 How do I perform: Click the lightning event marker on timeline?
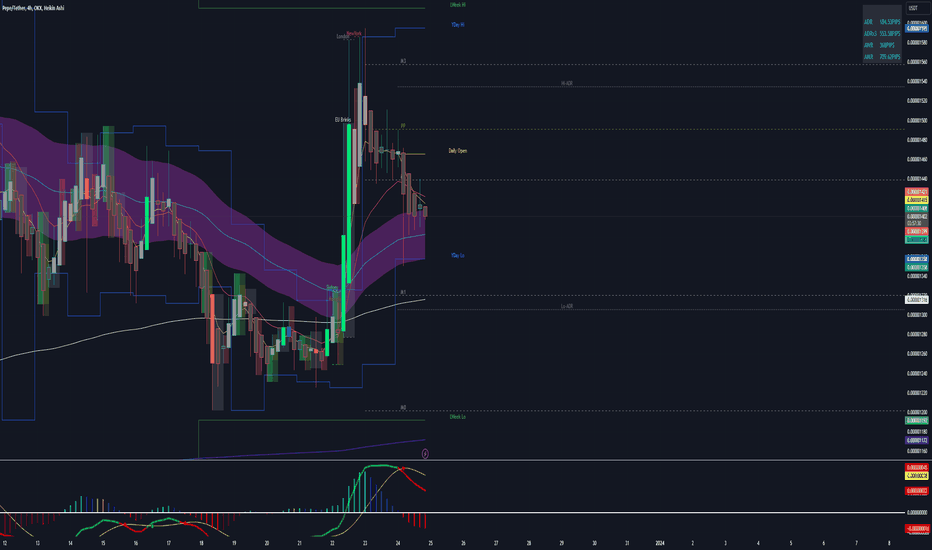[425, 454]
